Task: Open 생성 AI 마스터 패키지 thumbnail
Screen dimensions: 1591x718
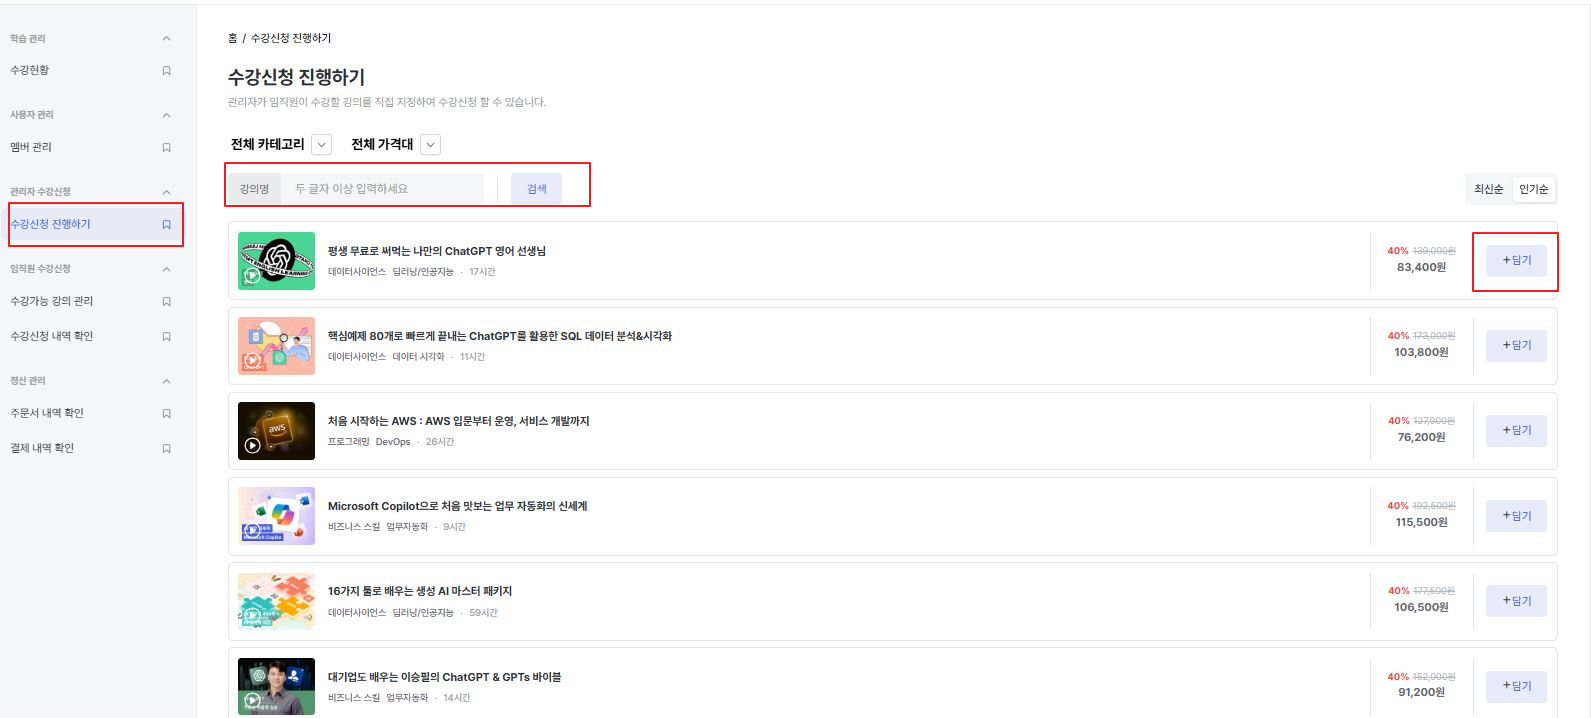Action: [276, 601]
